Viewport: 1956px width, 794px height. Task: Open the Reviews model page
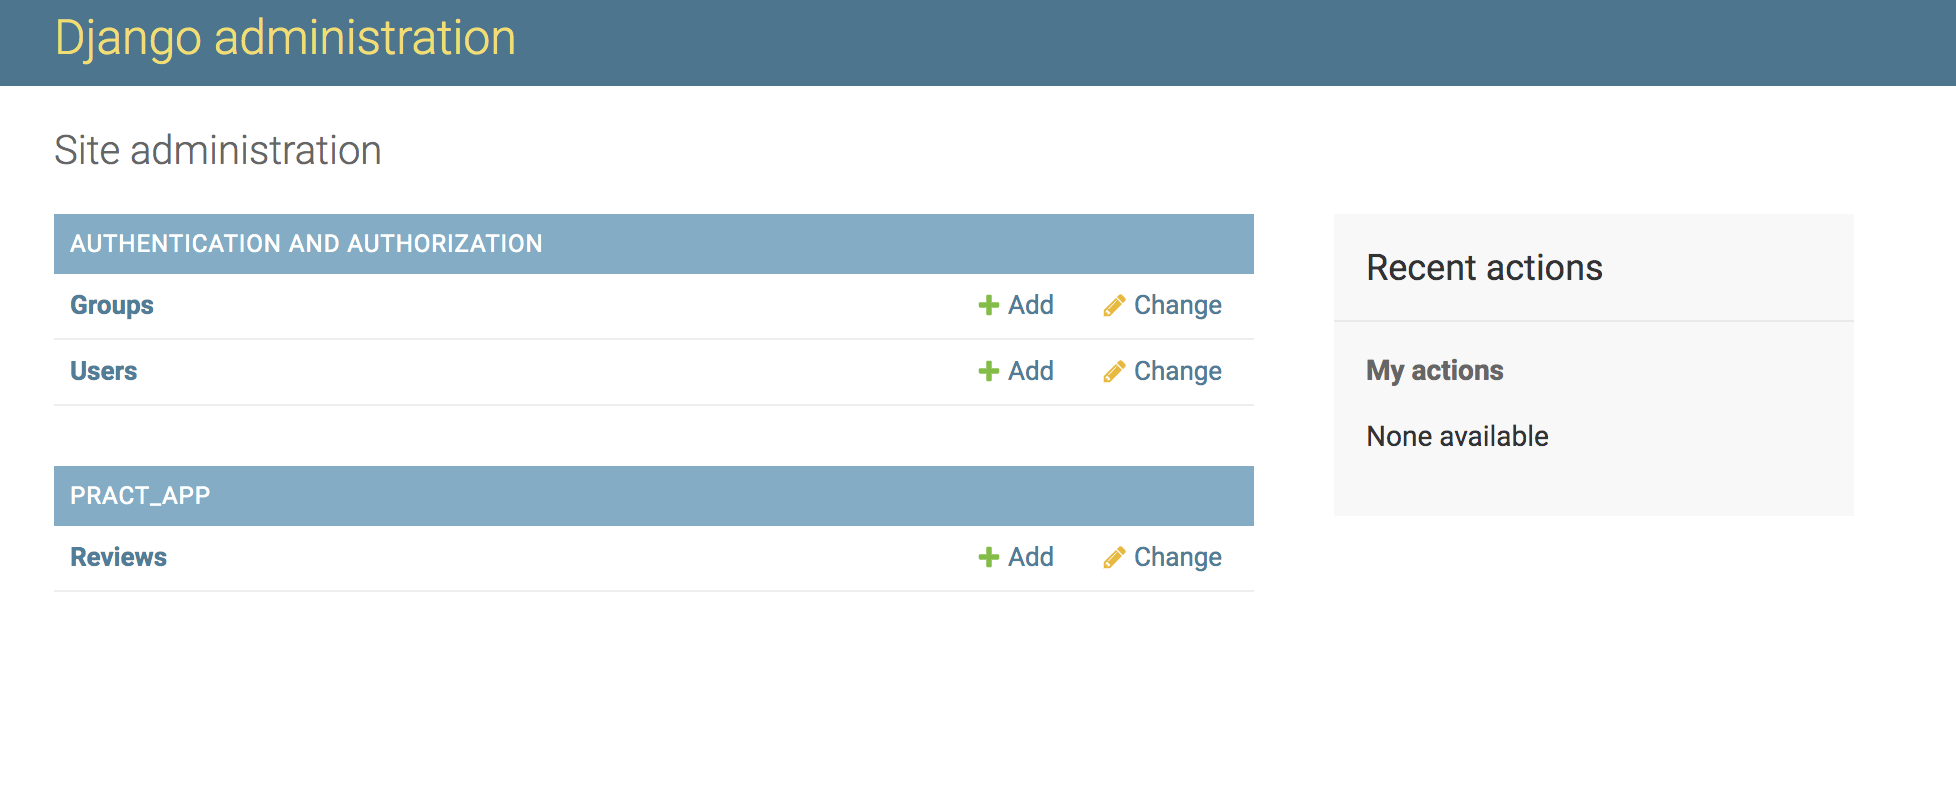tap(118, 557)
